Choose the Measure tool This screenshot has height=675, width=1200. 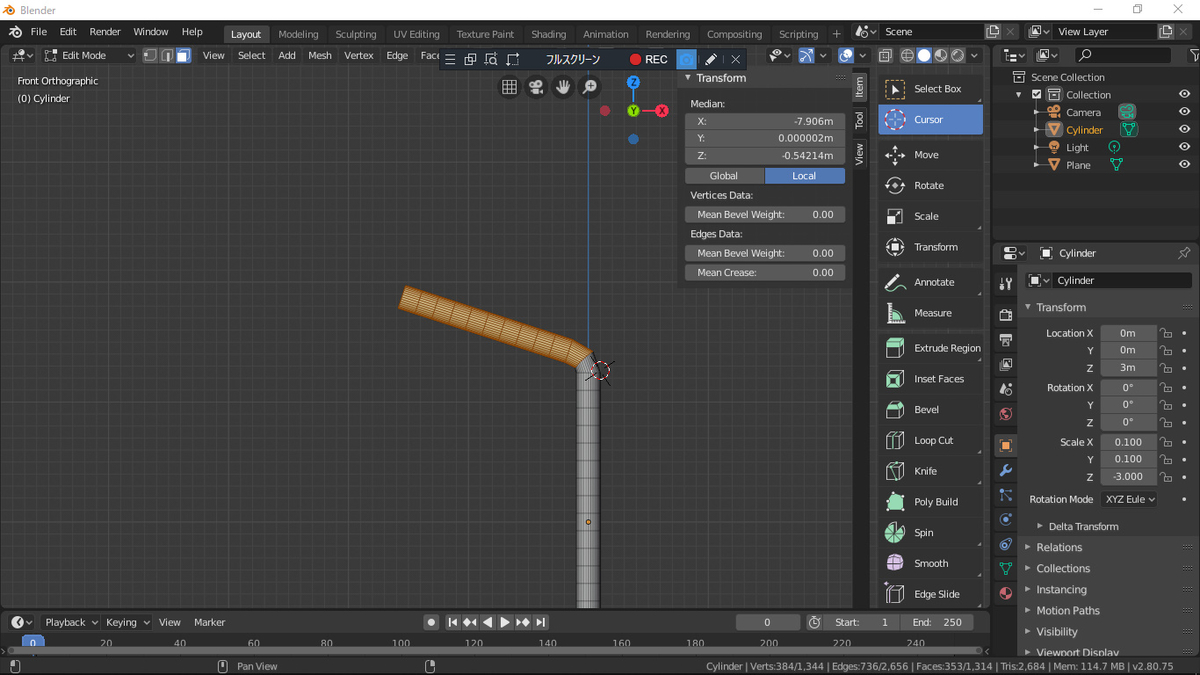click(x=930, y=313)
